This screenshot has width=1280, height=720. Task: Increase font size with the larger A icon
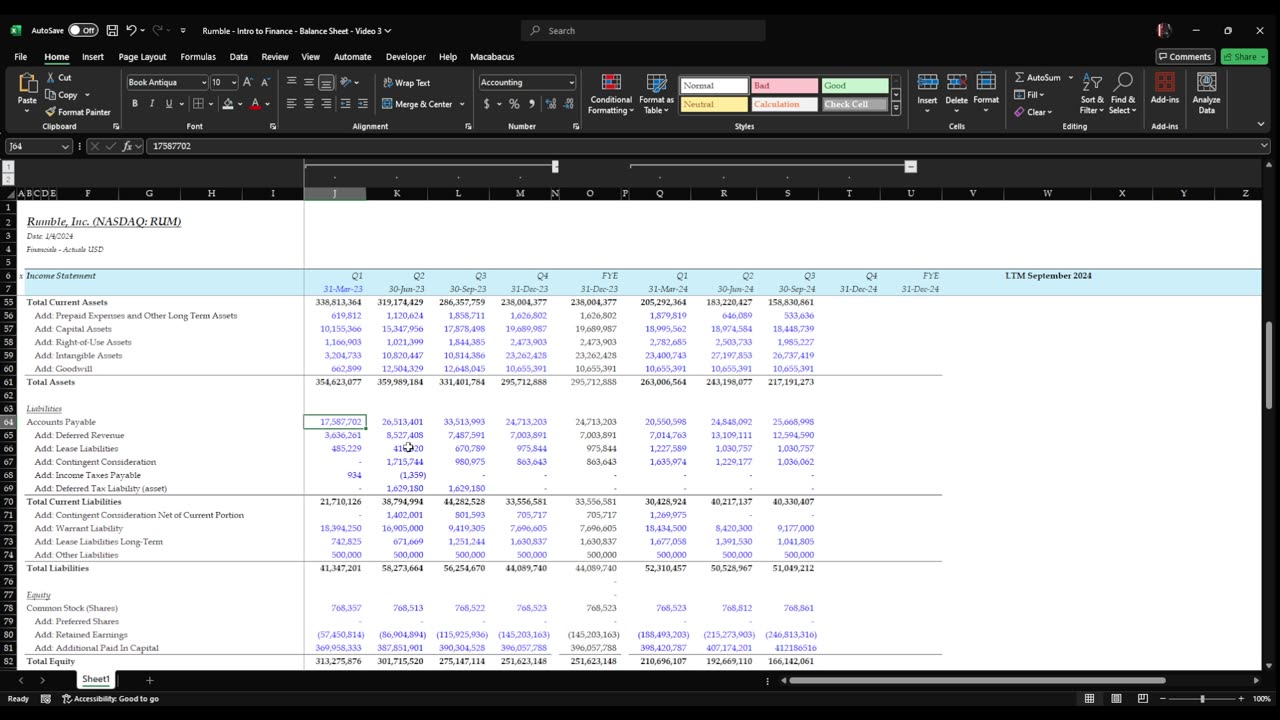(248, 82)
